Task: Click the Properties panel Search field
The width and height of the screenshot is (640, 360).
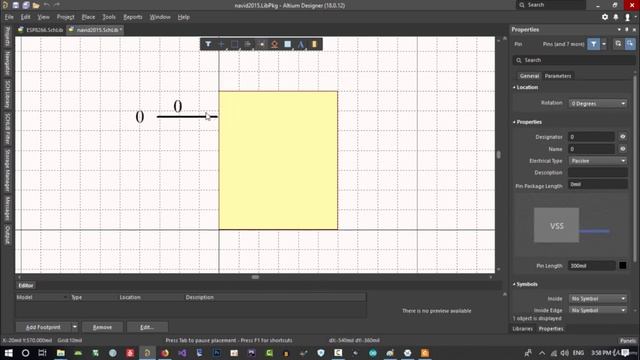Action: tap(574, 60)
